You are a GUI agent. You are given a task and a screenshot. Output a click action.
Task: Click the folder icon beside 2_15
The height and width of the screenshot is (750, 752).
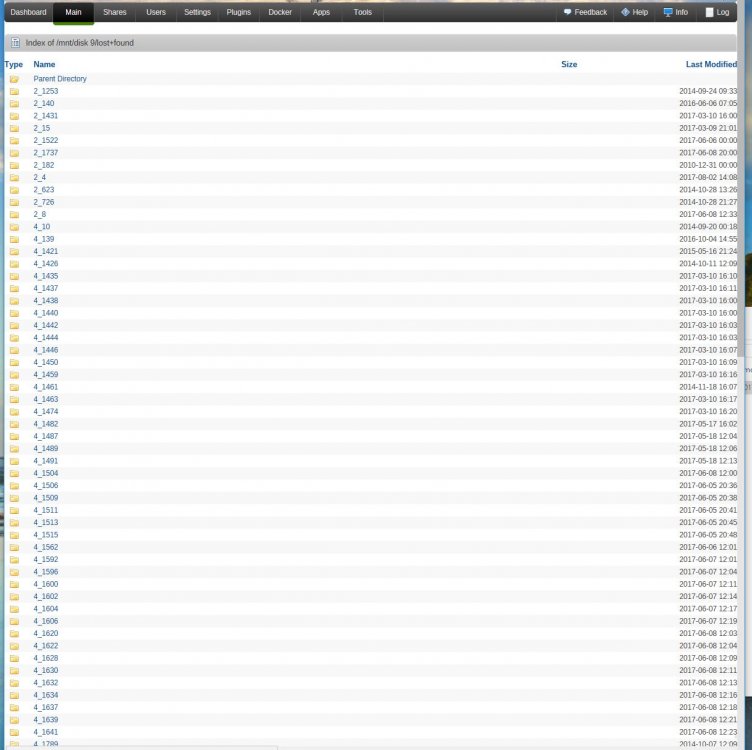pyautogui.click(x=14, y=128)
